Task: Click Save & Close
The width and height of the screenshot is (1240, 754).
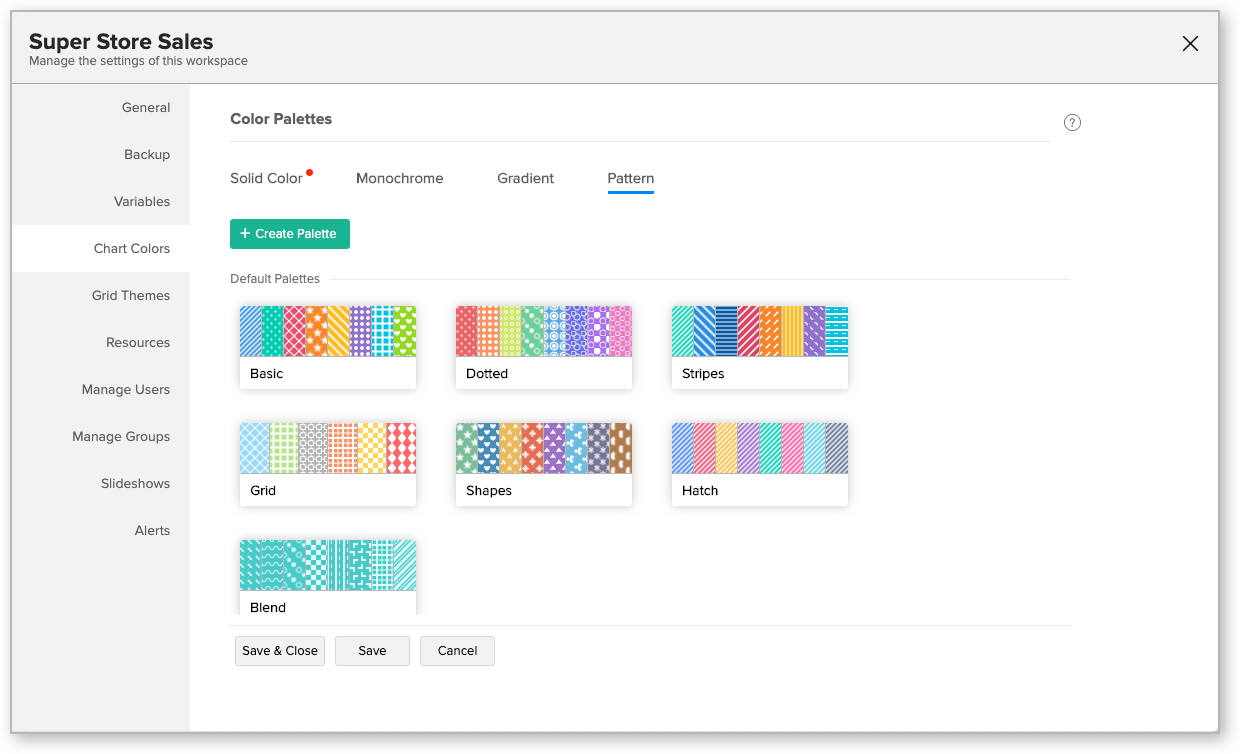Action: (x=280, y=651)
